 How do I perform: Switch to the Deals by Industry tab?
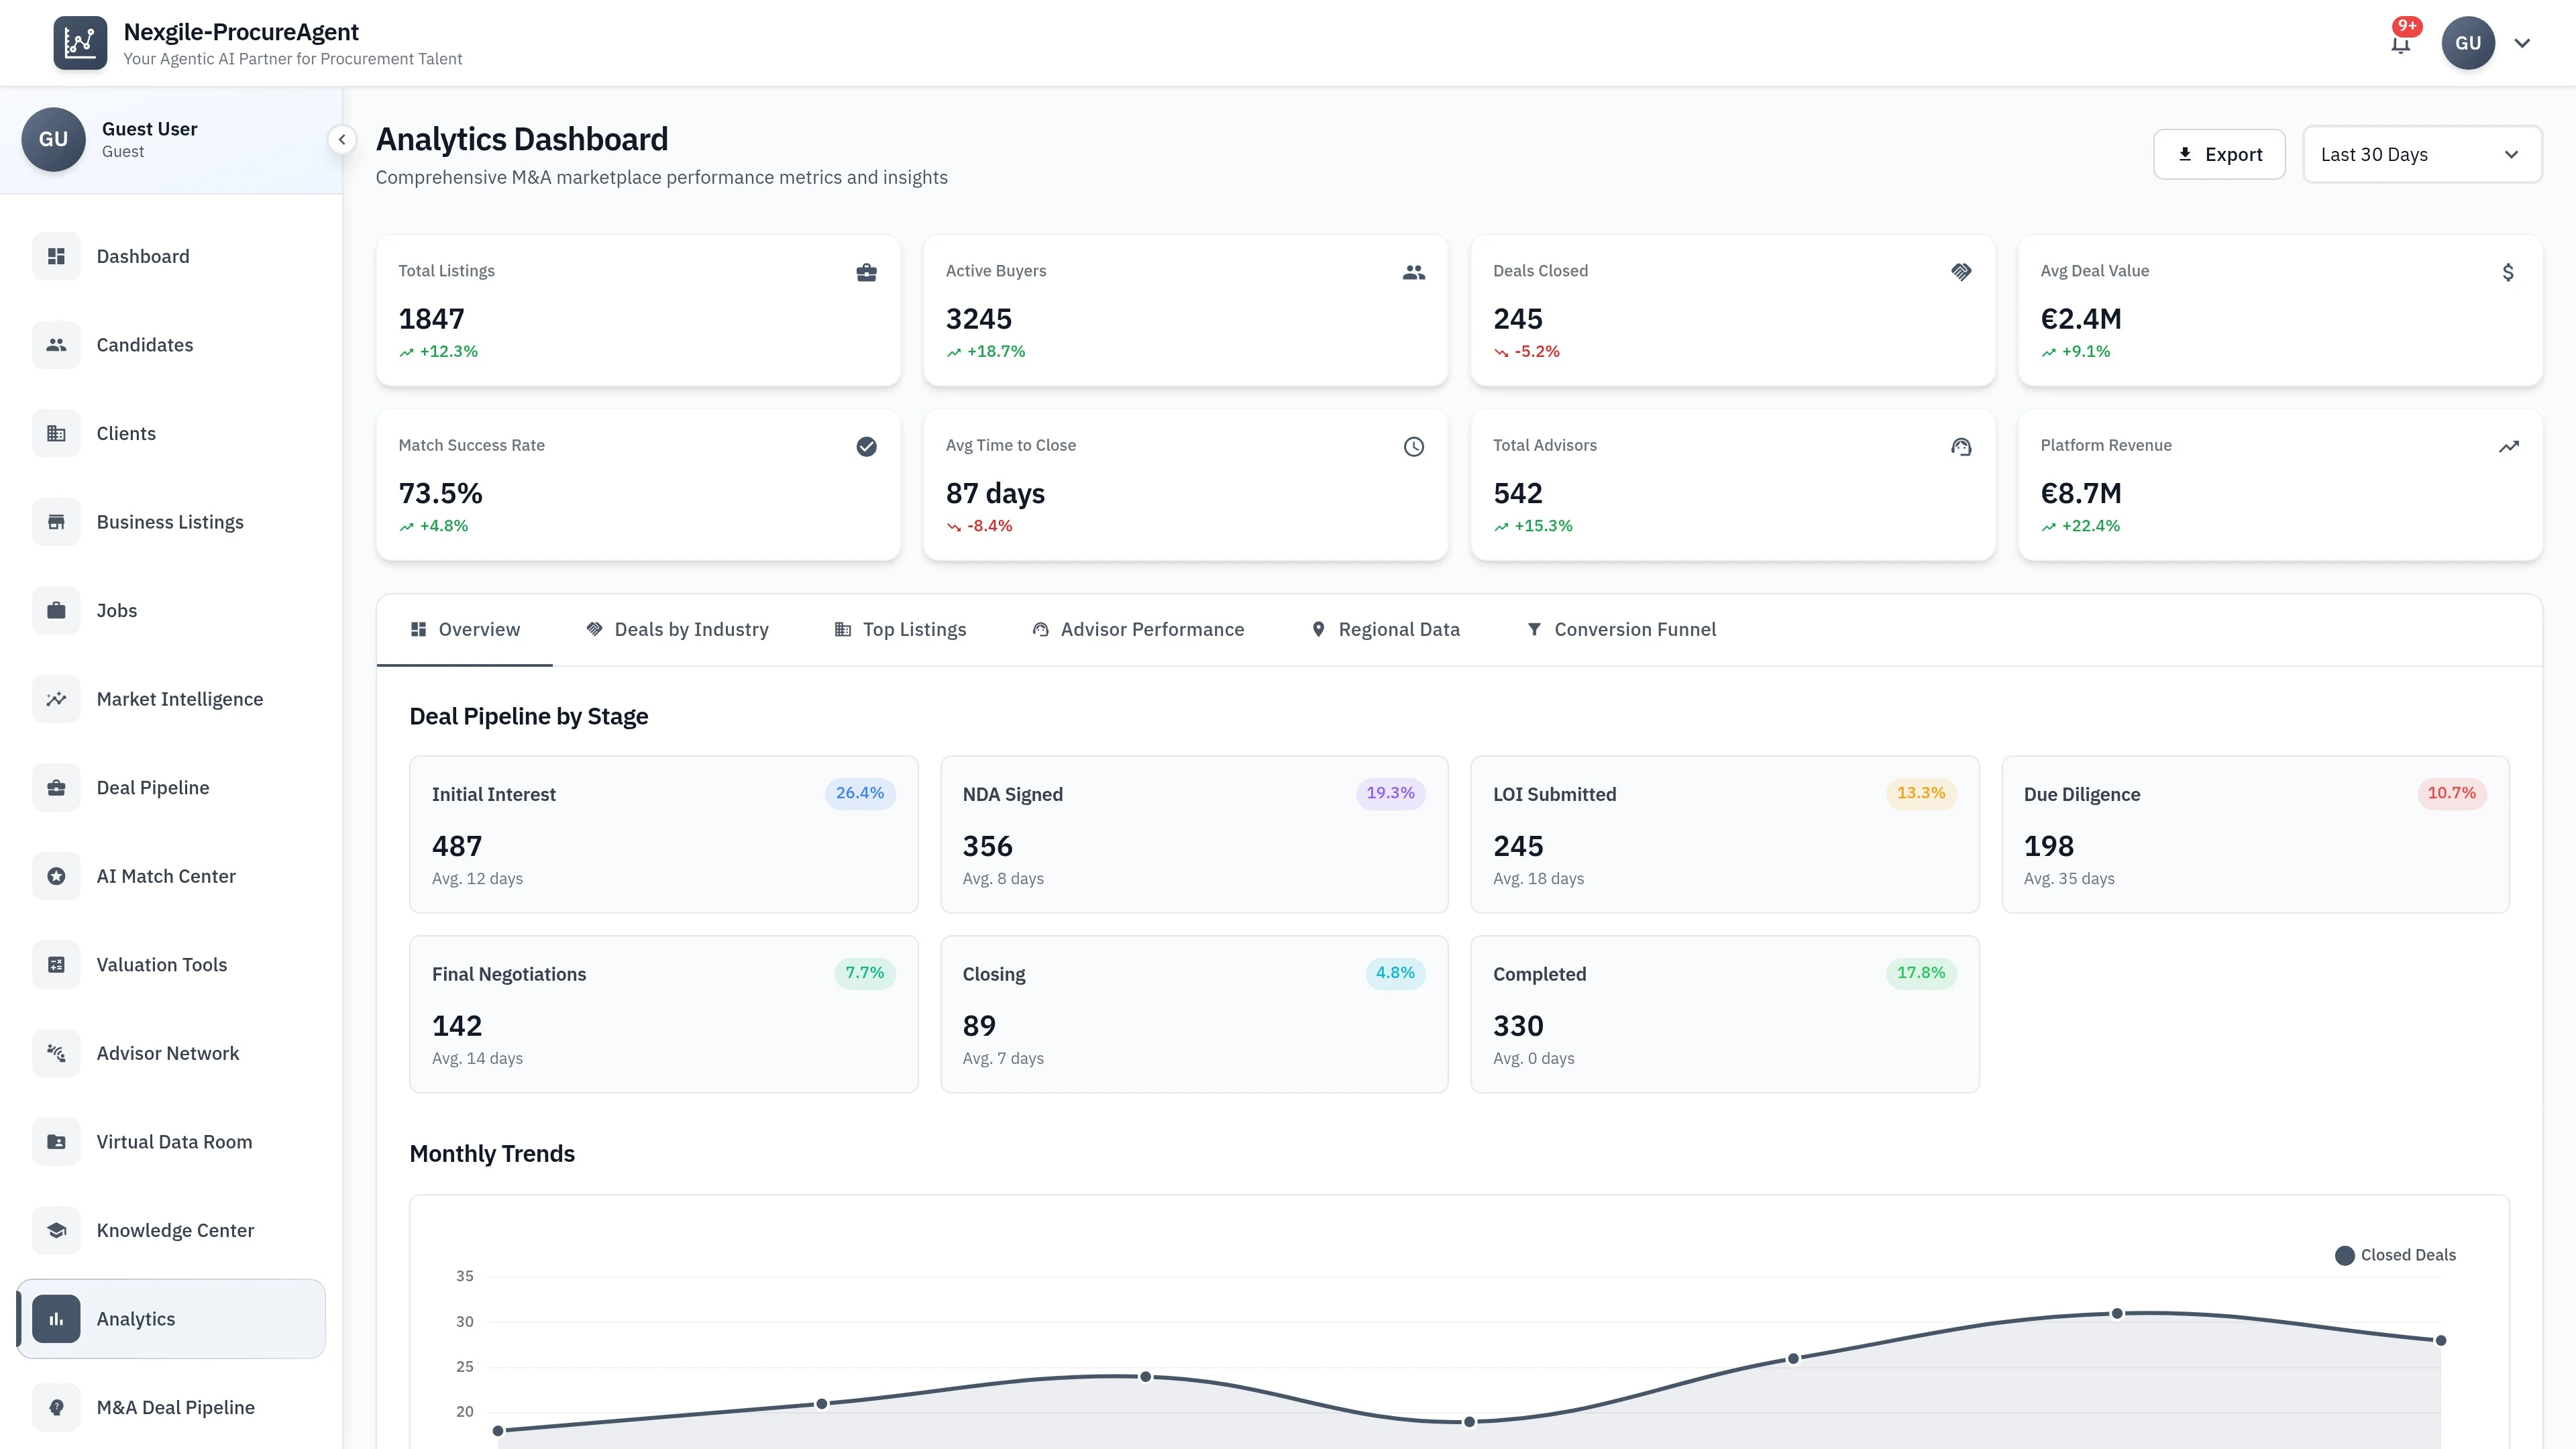pyautogui.click(x=677, y=629)
